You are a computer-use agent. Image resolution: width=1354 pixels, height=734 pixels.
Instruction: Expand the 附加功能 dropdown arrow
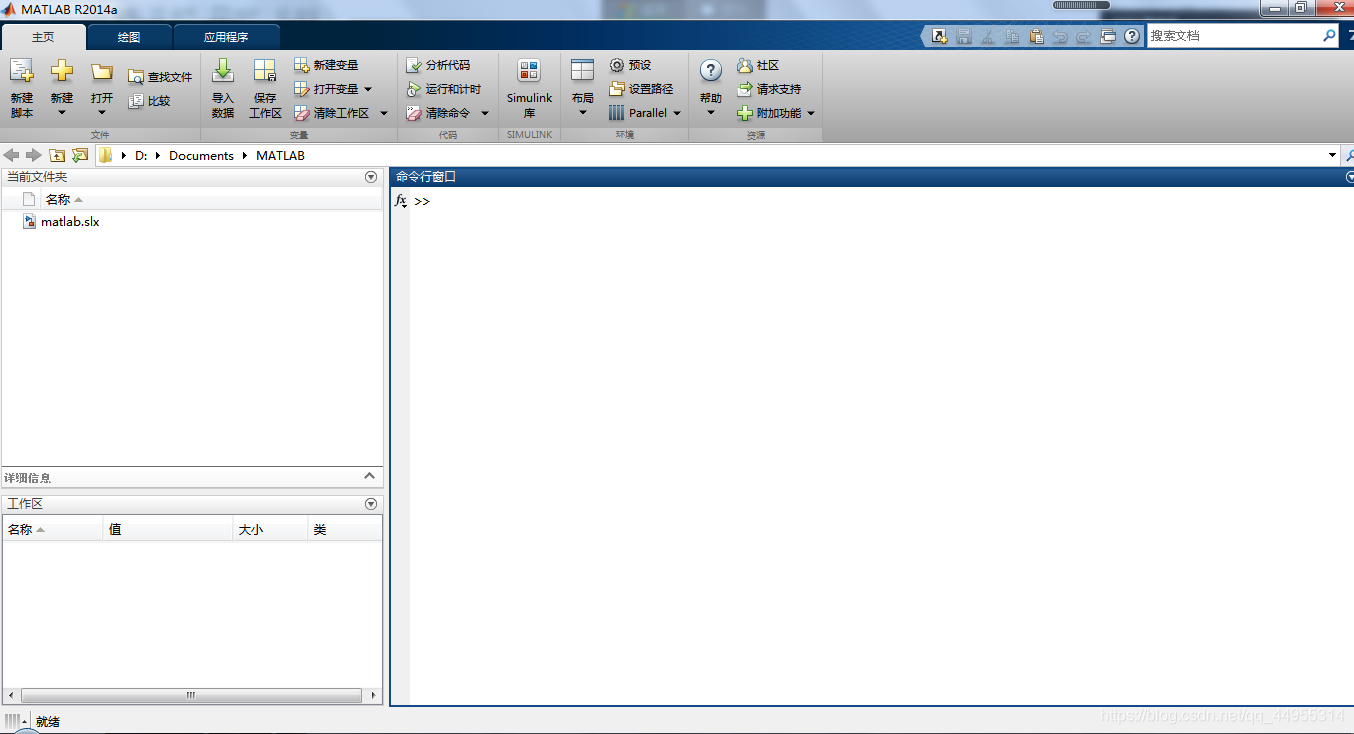coord(811,113)
